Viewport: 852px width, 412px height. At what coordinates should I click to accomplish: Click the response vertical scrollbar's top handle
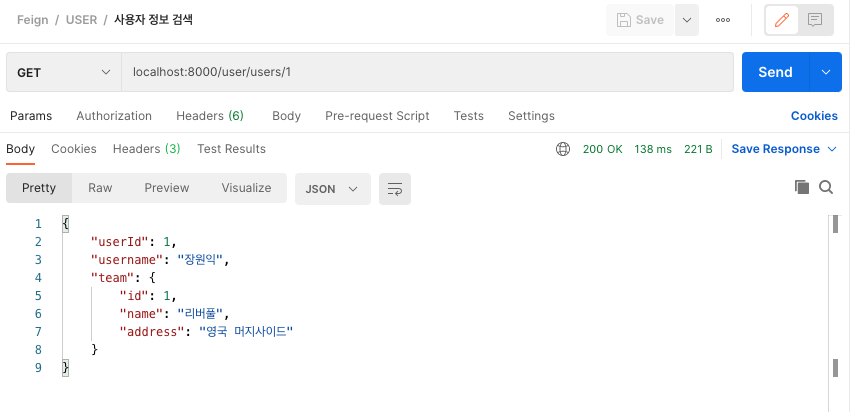pos(836,224)
